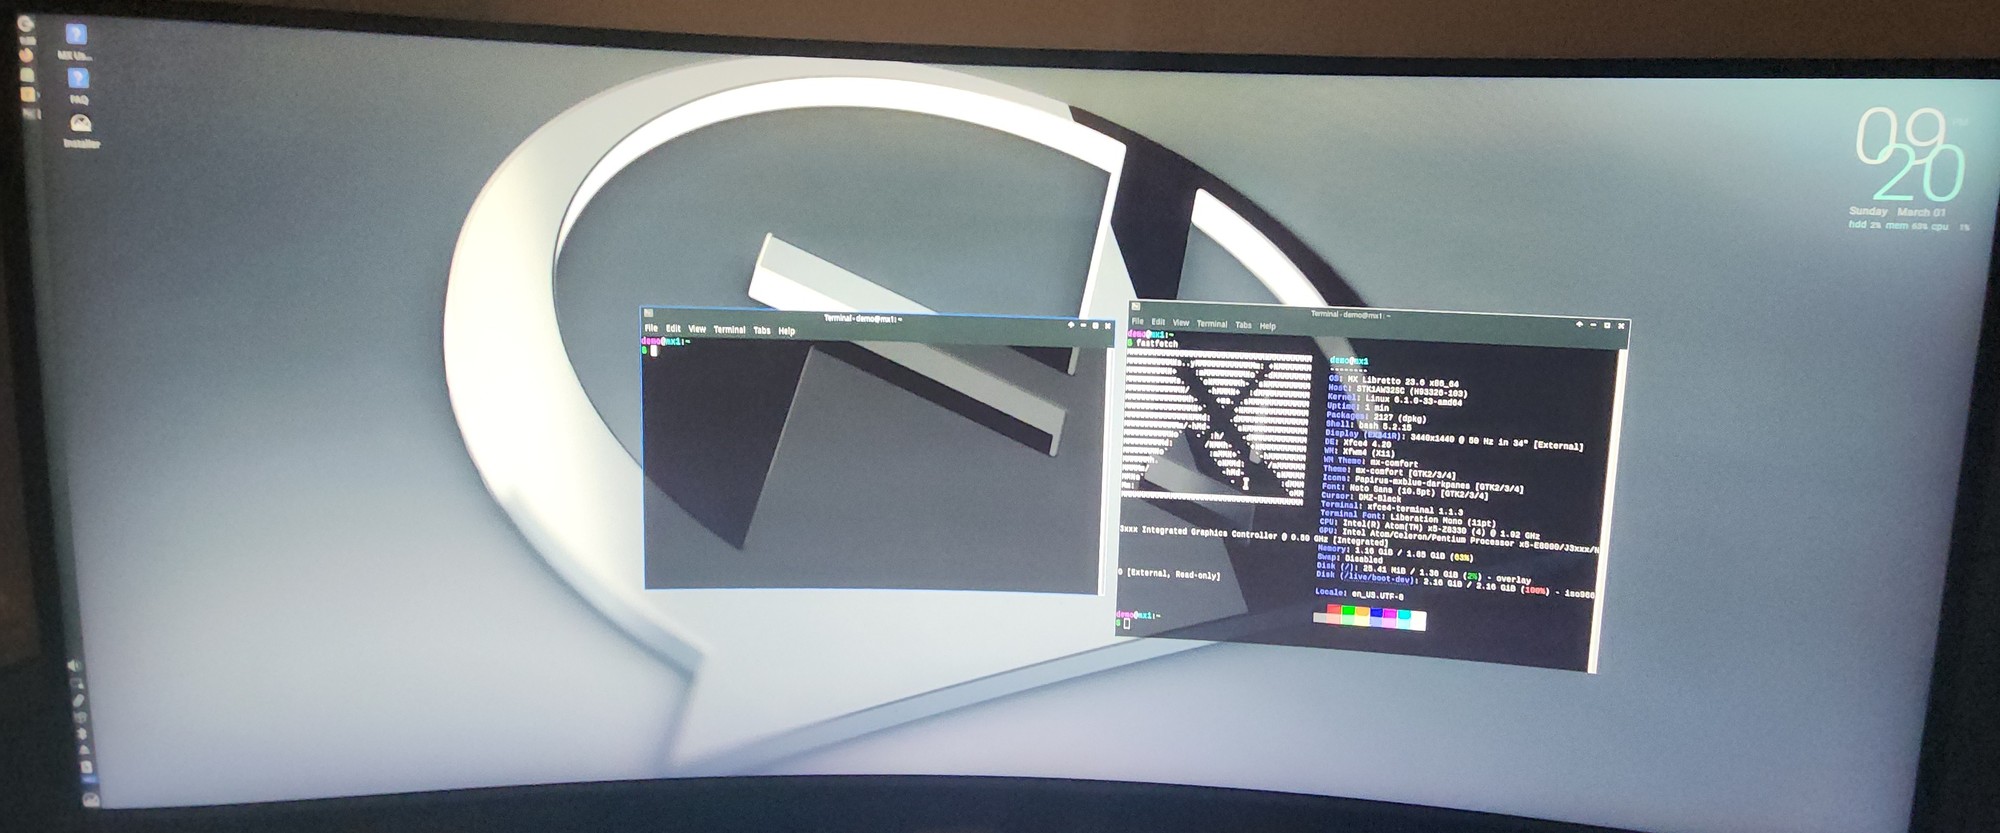Toggle the left terminal's always-on-top pin button
Screen dimensions: 2000x833
pyautogui.click(x=1071, y=325)
